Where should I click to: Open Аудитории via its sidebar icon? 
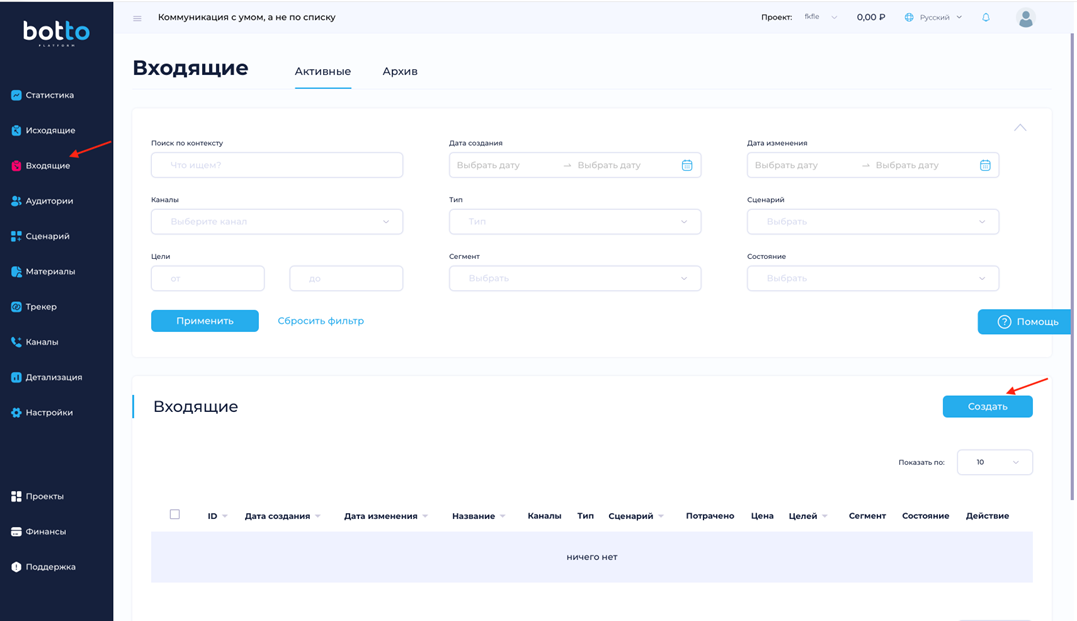[x=16, y=201]
